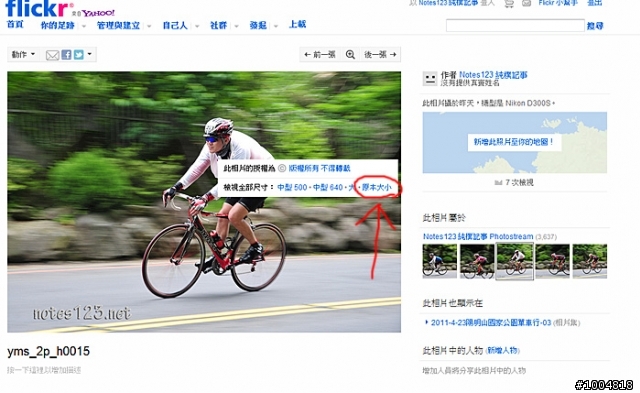Open 自己人 navigation item

(x=175, y=25)
